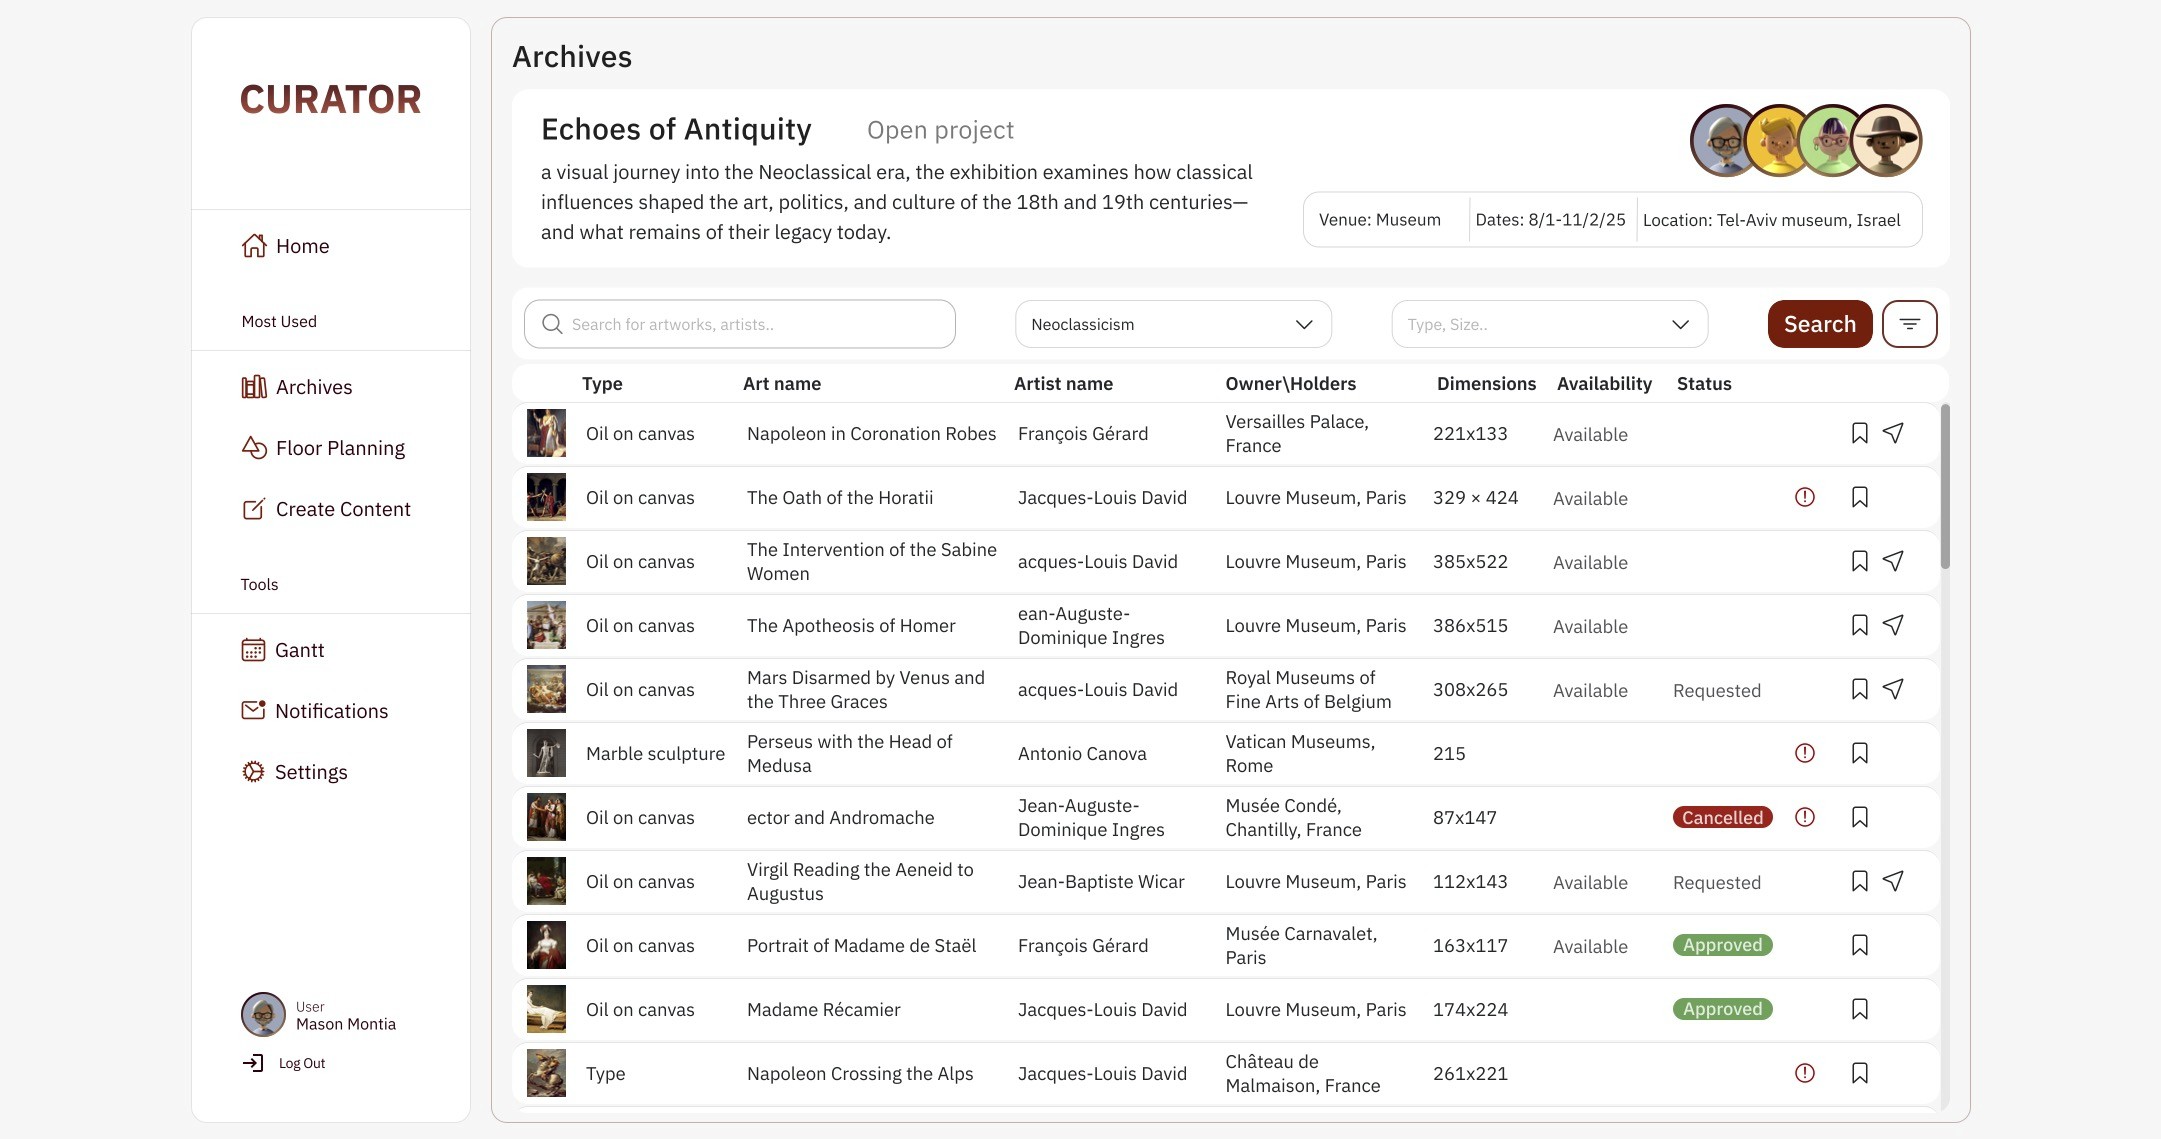
Task: Send request for Napoleon in Coronation Robes
Action: point(1893,433)
